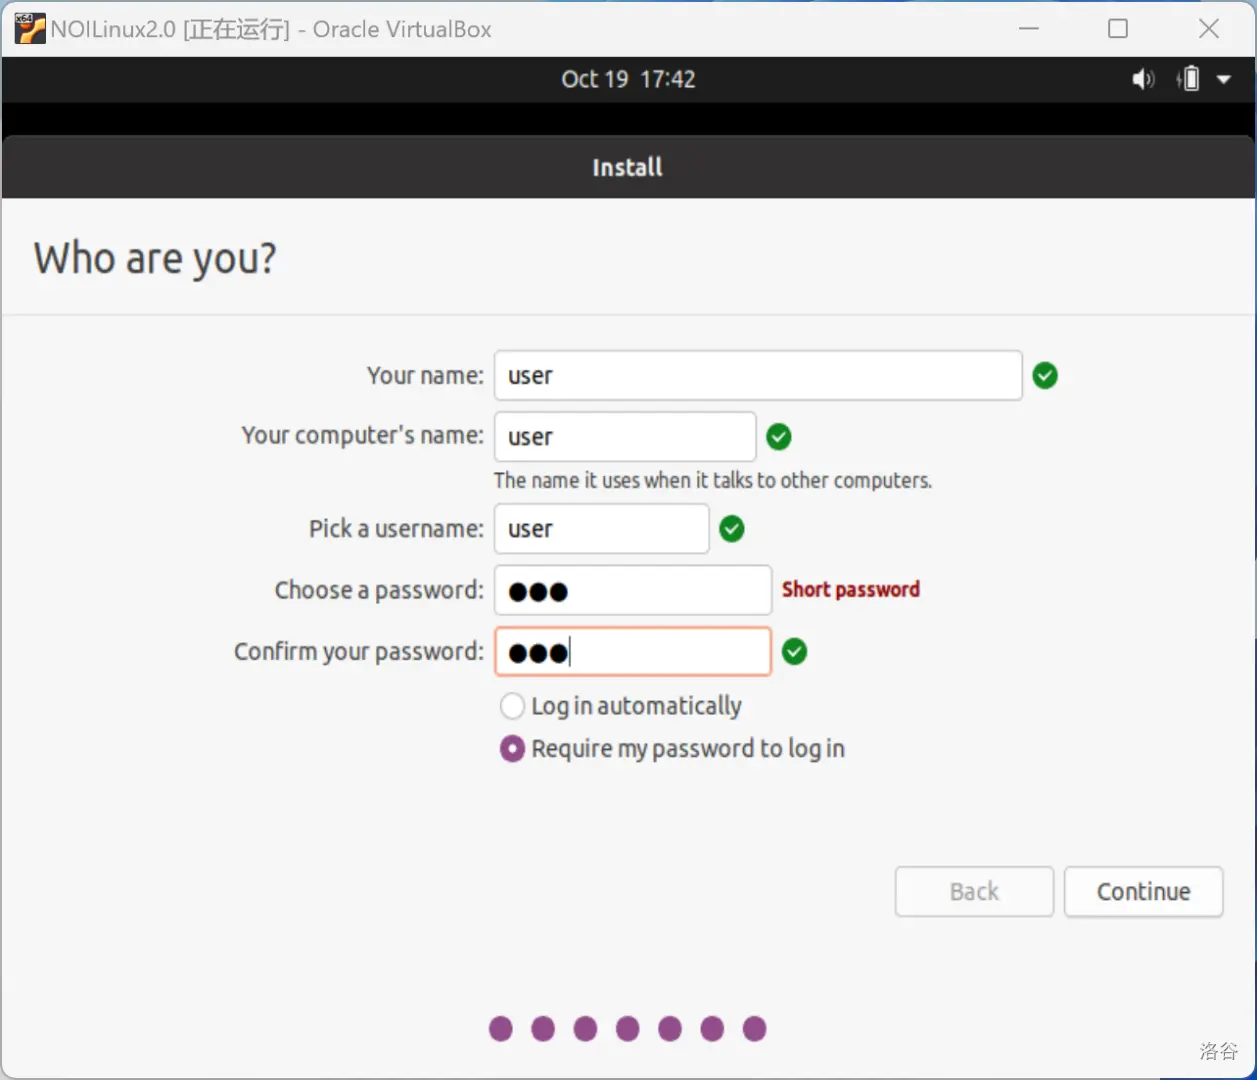1257x1080 pixels.
Task: Select Require my password to log in
Action: (x=512, y=749)
